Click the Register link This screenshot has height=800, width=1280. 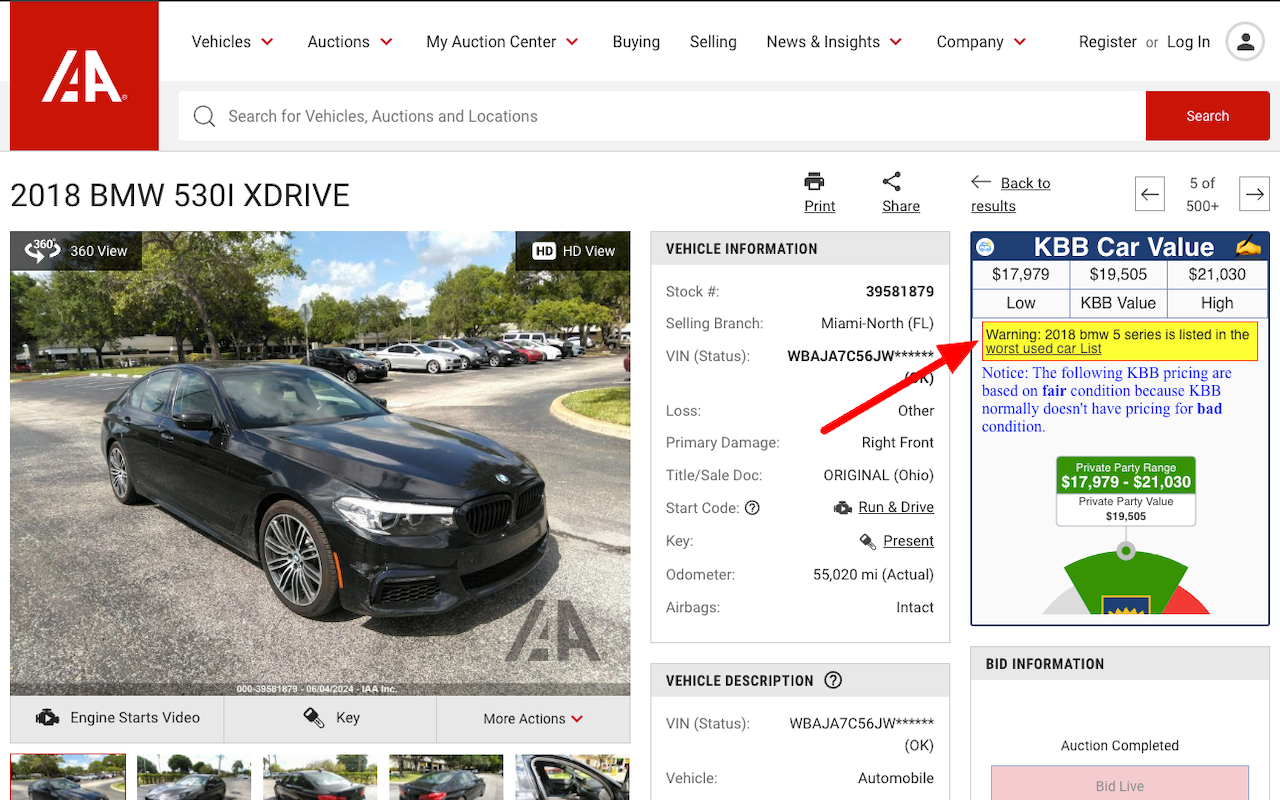point(1107,42)
